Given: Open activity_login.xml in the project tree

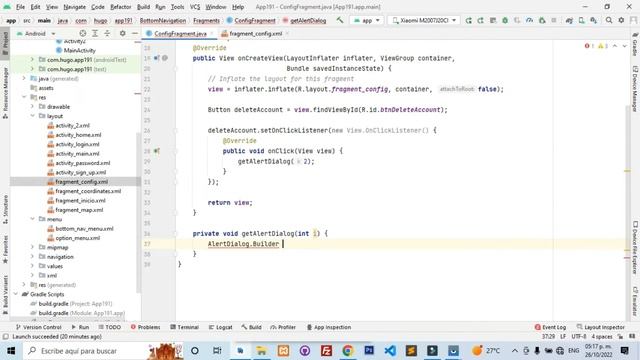Looking at the screenshot, I should (78, 144).
